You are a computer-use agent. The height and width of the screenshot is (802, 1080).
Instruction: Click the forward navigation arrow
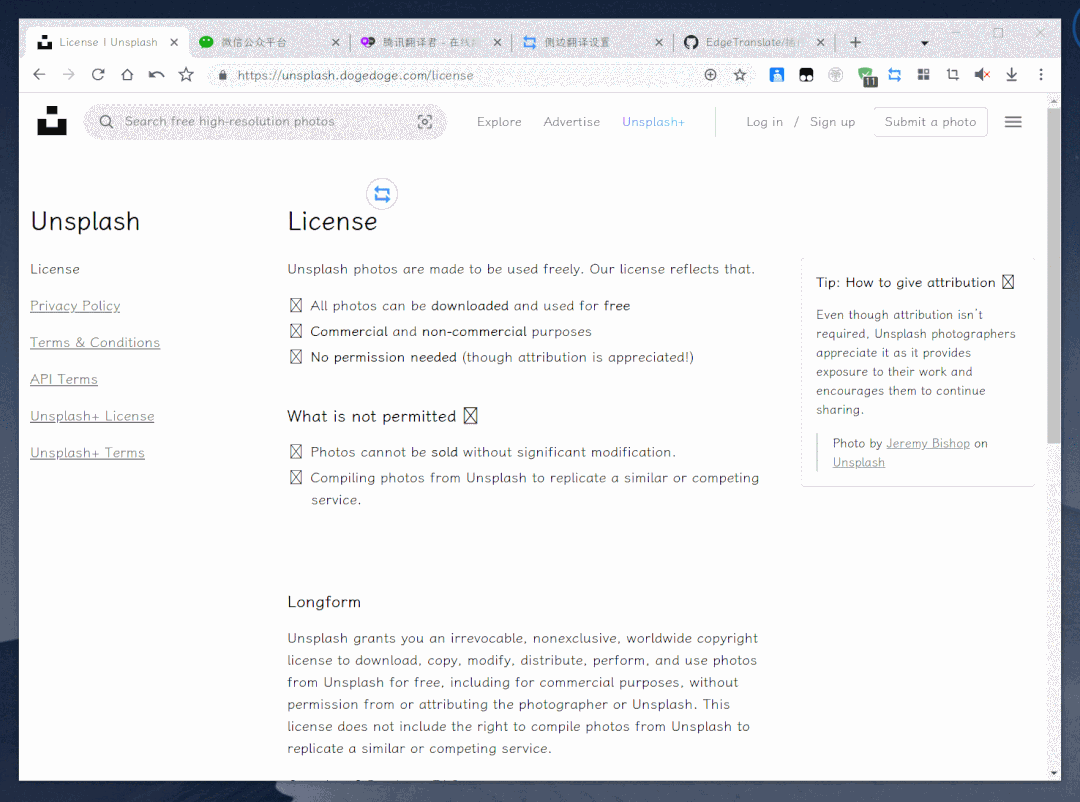point(68,74)
